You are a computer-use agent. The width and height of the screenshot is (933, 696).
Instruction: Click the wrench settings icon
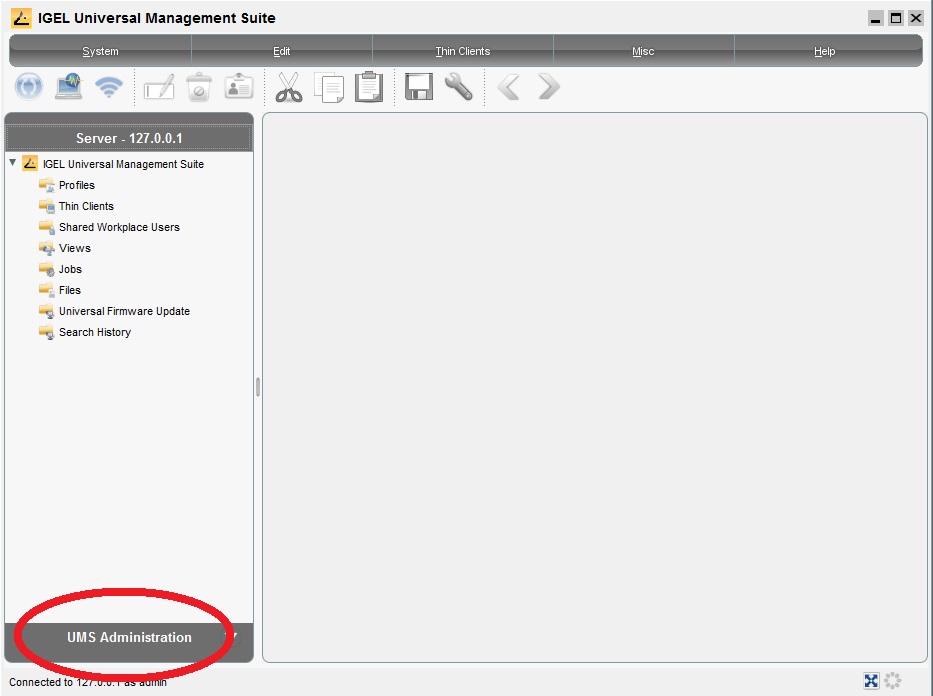458,87
